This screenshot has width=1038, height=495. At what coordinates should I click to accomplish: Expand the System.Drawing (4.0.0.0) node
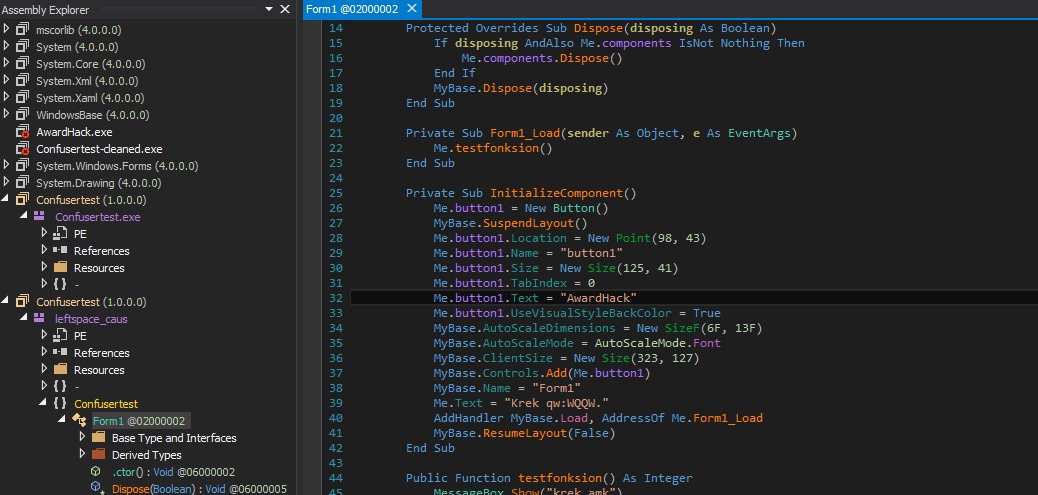(7, 183)
